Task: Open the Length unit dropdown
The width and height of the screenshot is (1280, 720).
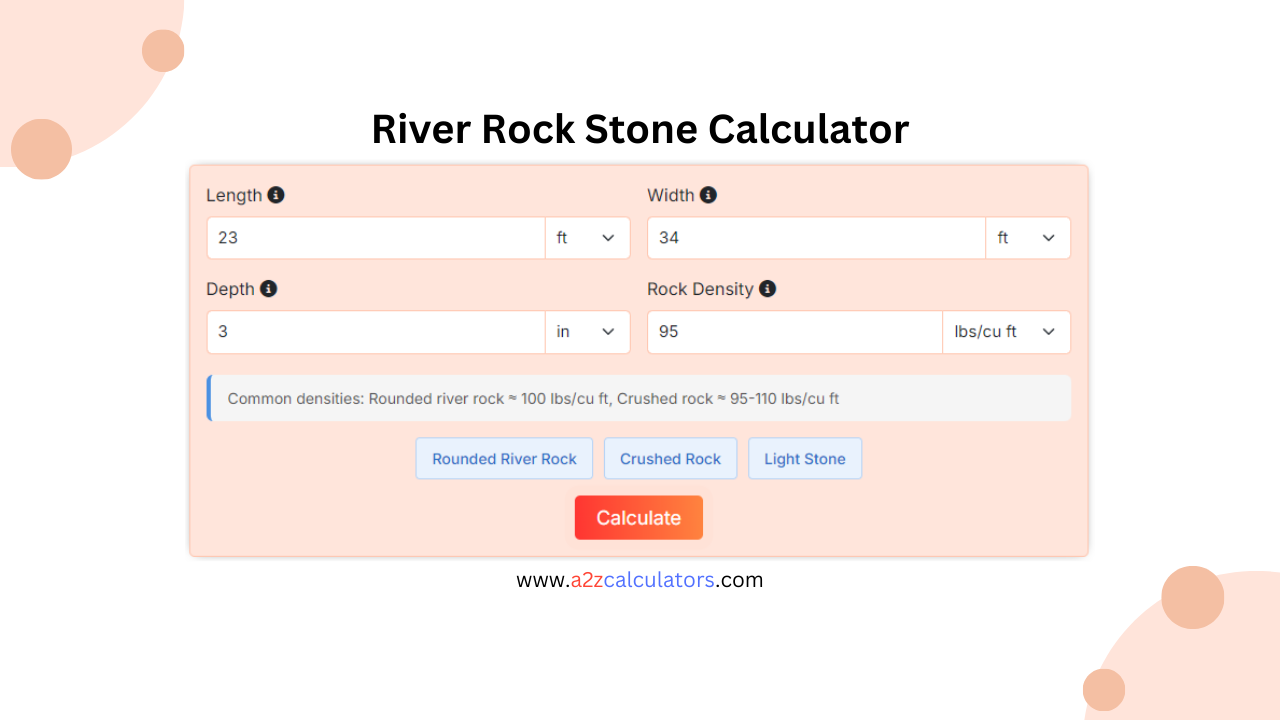Action: pyautogui.click(x=587, y=237)
